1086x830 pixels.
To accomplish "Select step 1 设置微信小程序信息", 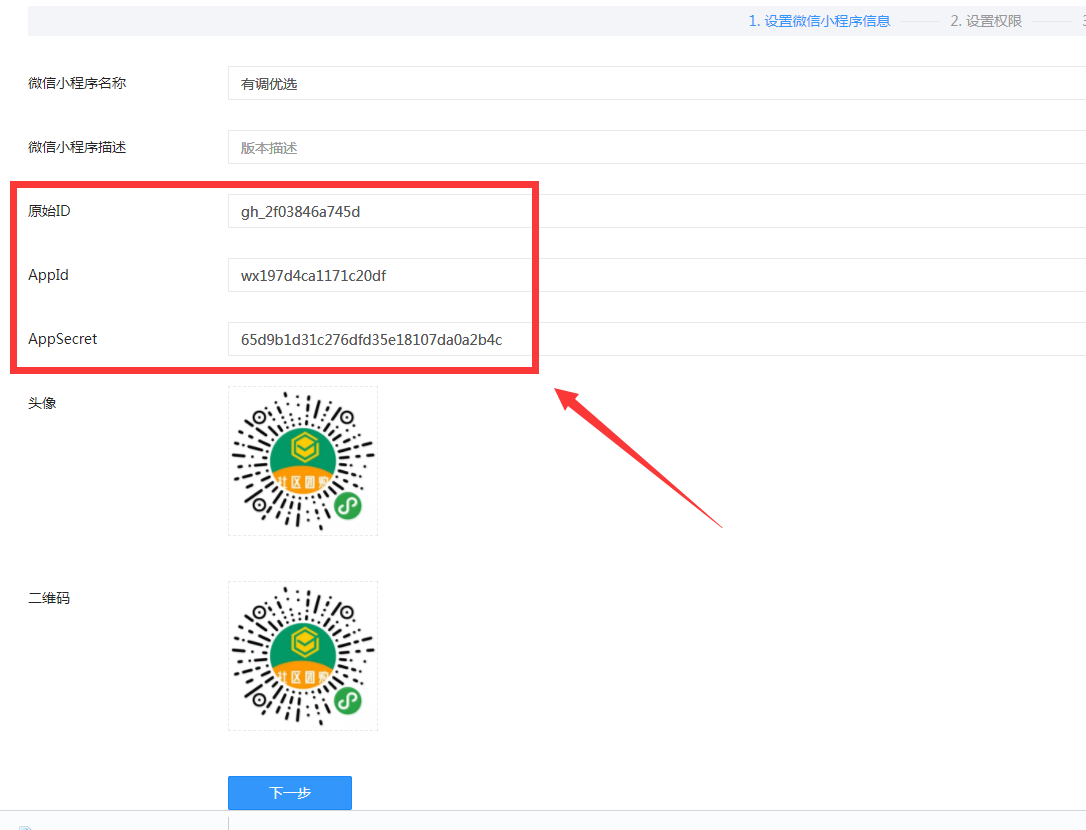I will (x=819, y=21).
